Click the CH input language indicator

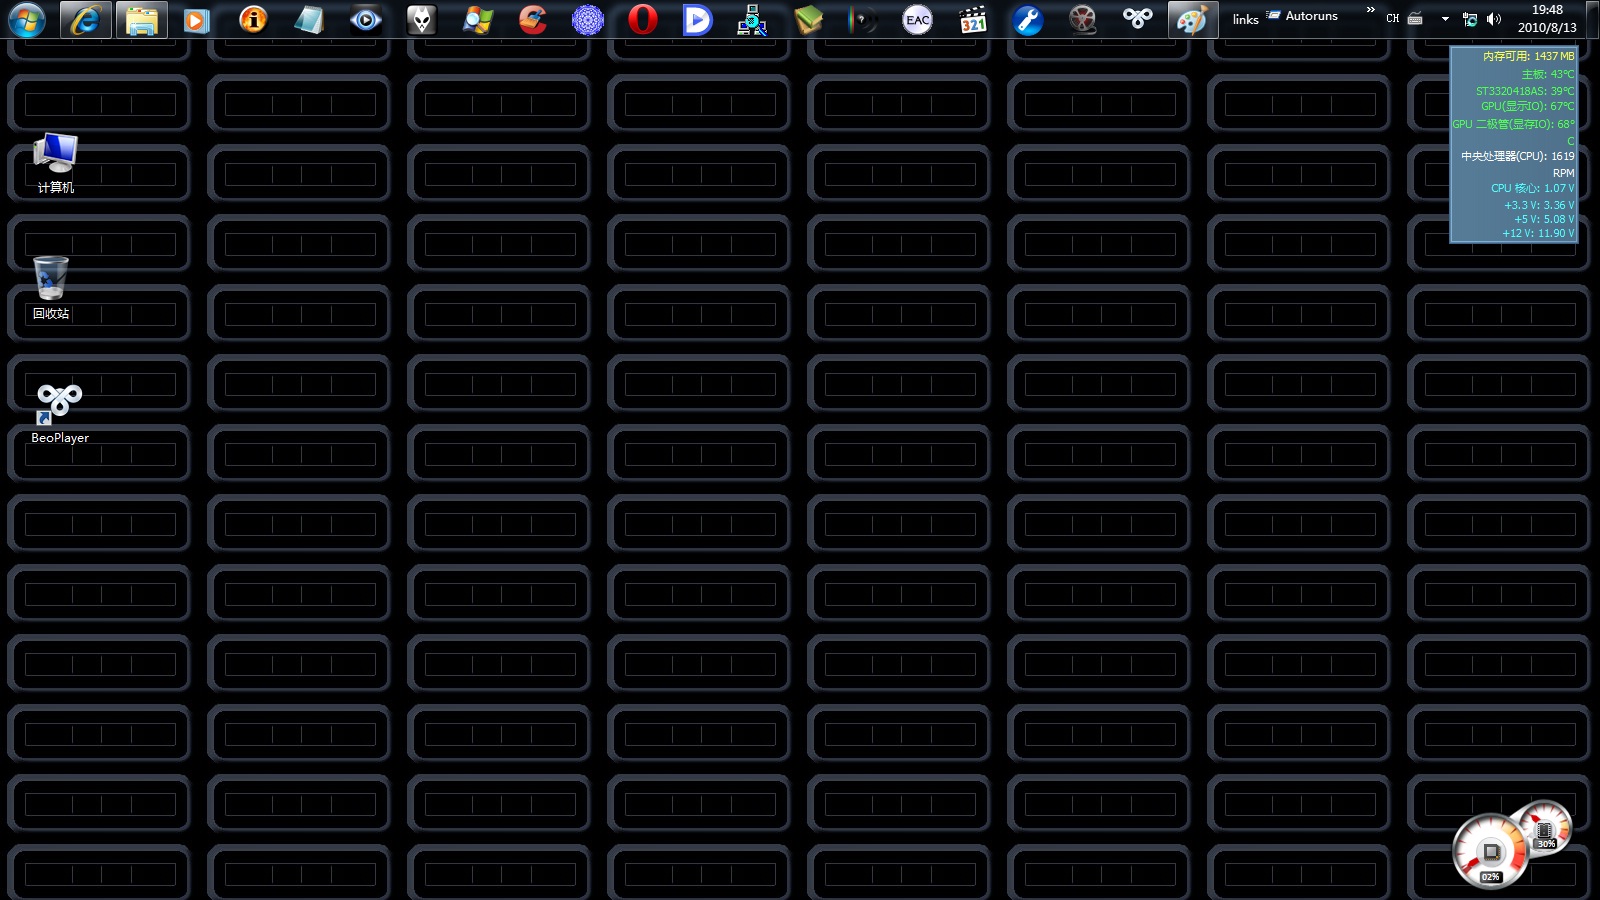(x=1392, y=19)
